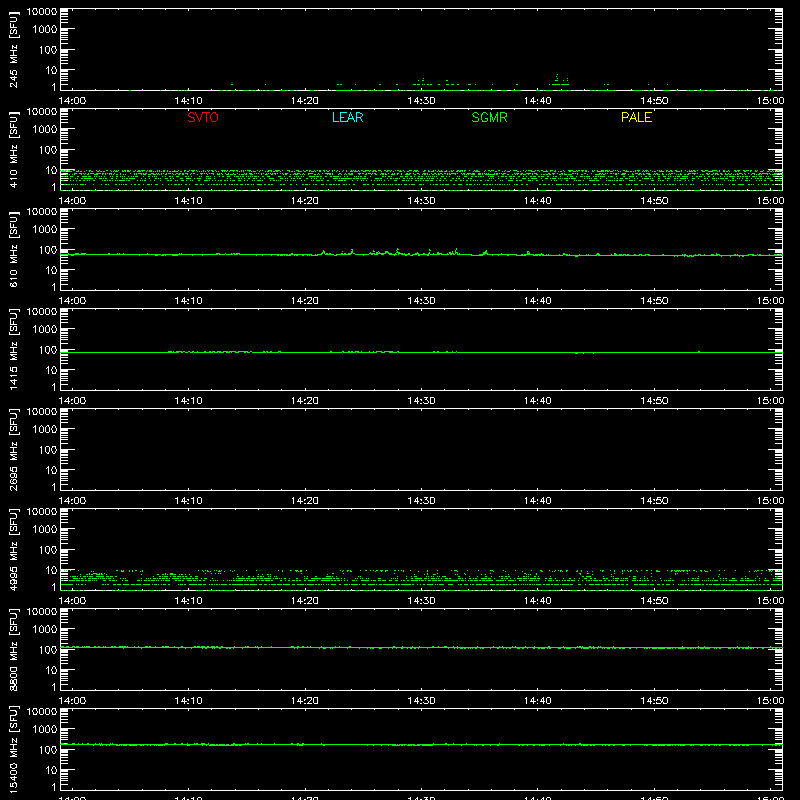This screenshot has height=800, width=800.
Task: Click the 10000 tick label on 245 MHz axis
Action: tap(42, 12)
